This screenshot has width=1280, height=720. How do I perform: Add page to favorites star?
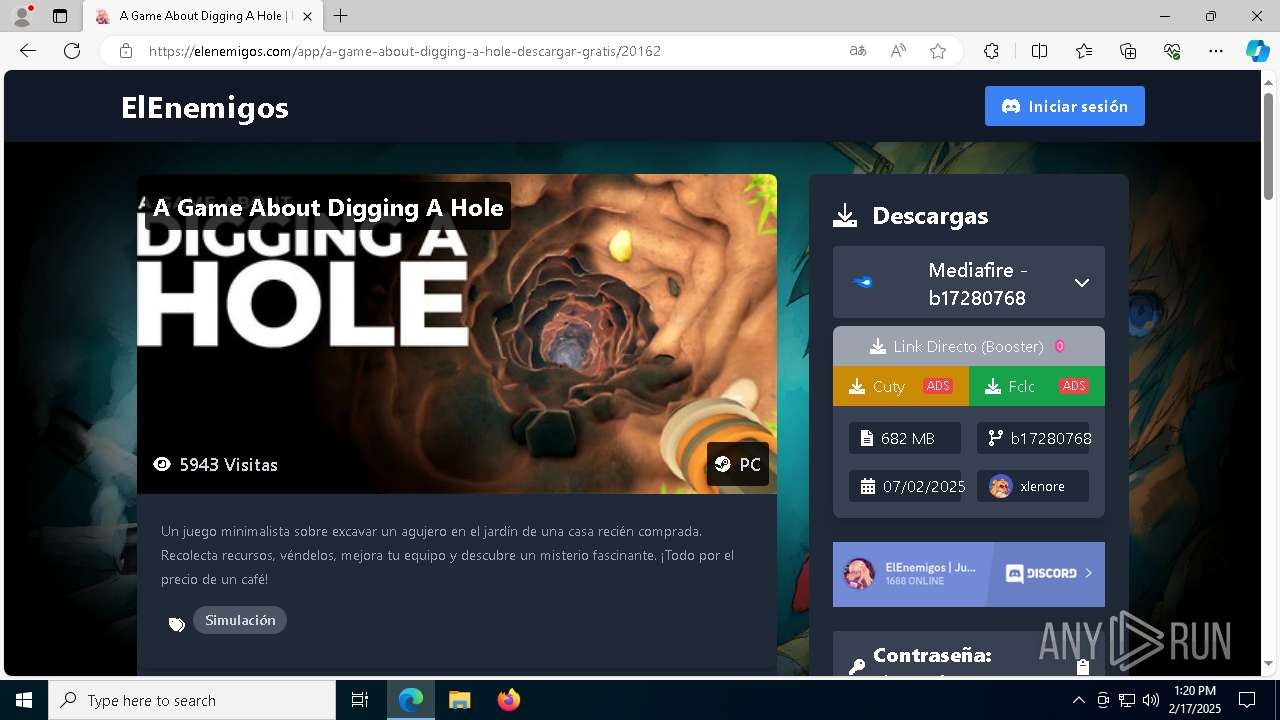938,51
